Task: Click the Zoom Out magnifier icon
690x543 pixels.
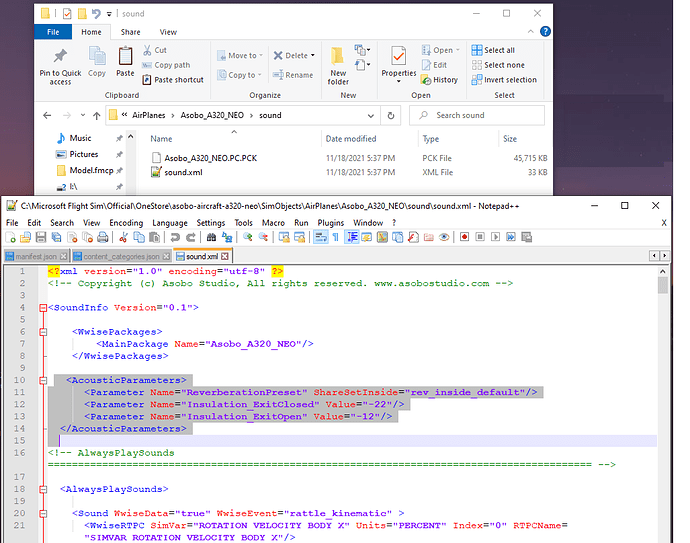Action: (263, 238)
